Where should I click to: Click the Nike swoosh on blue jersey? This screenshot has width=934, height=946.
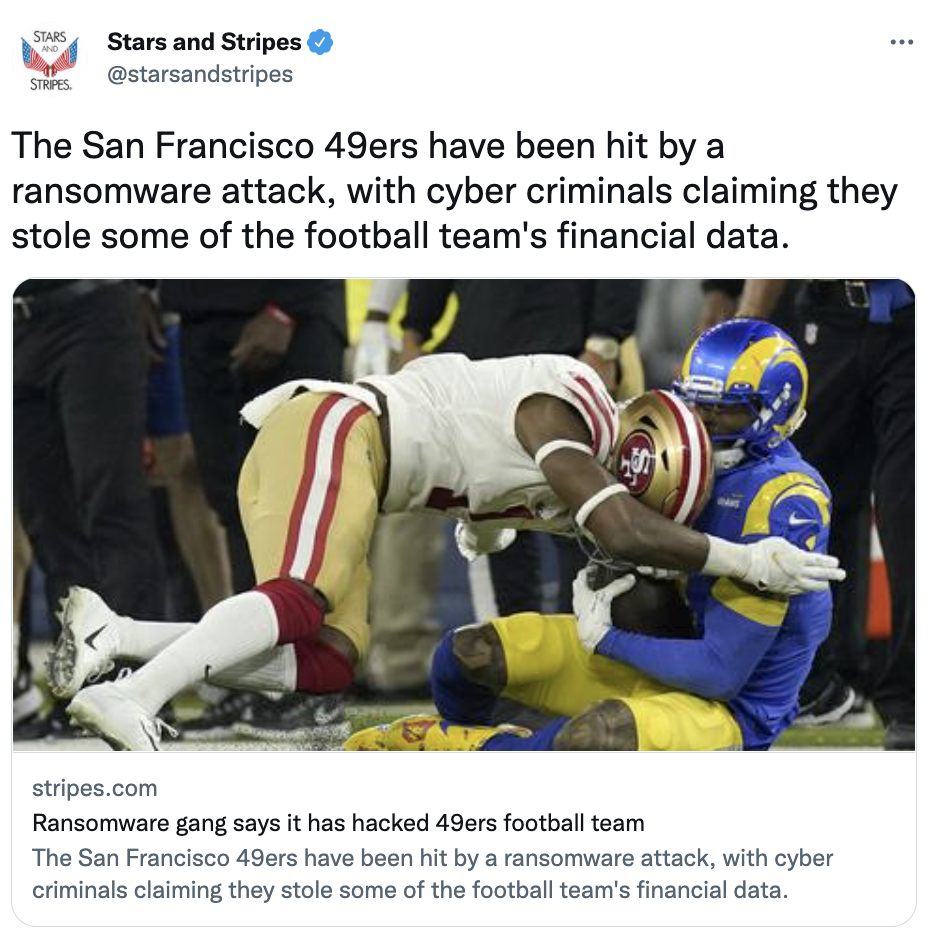coord(800,518)
